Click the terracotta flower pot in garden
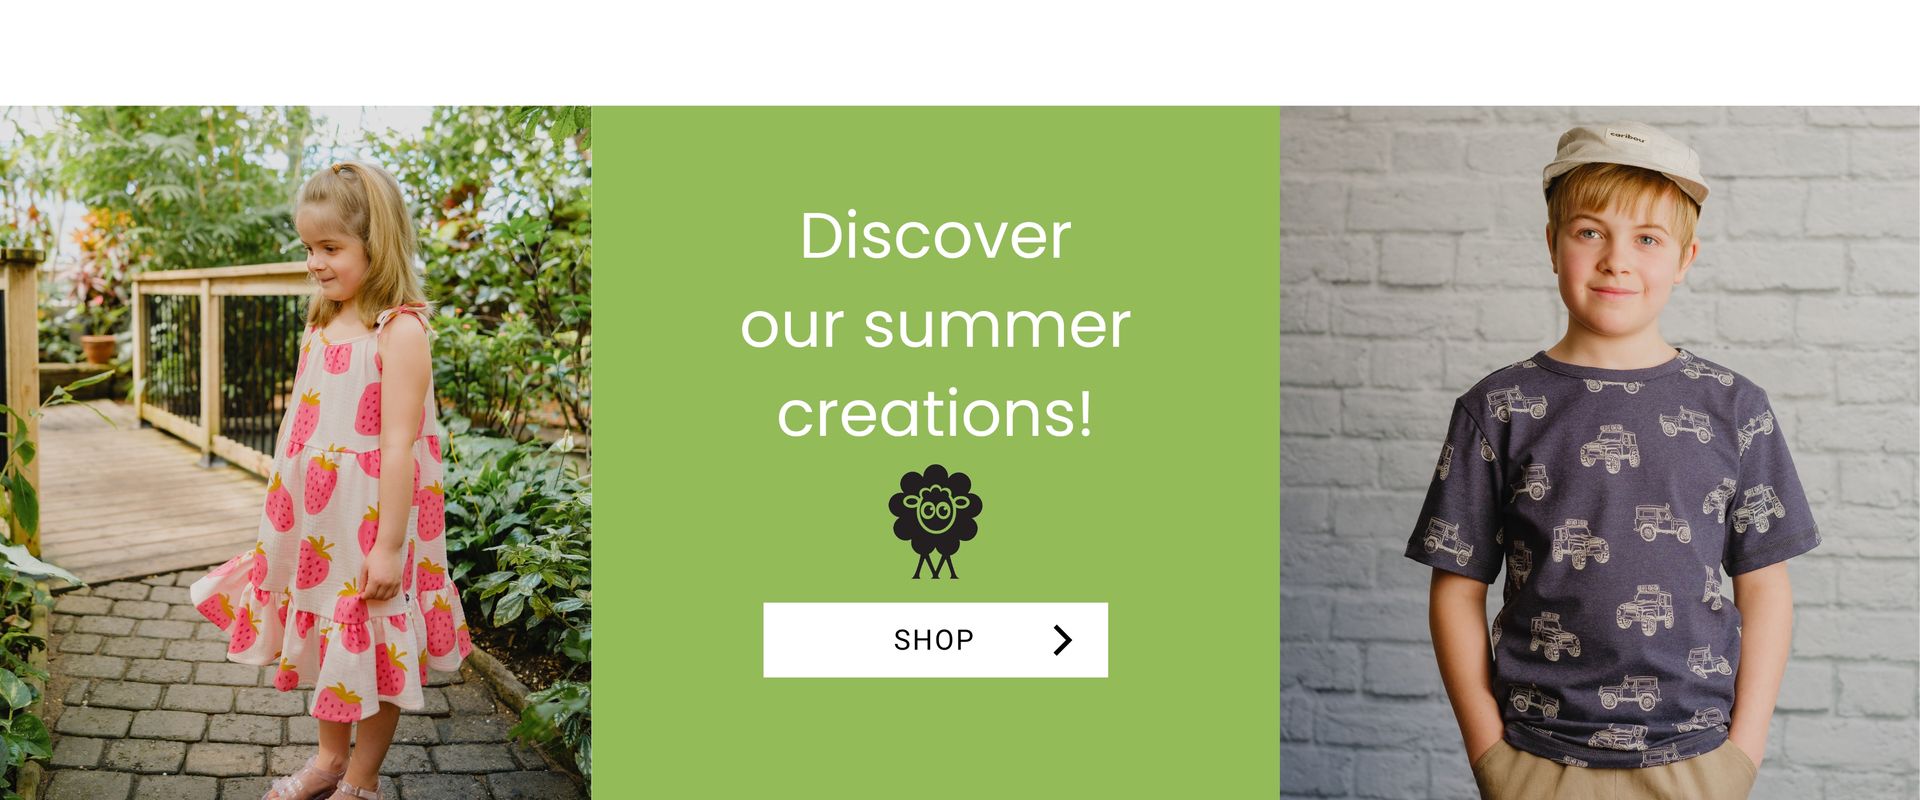The image size is (1920, 800). coord(98,349)
